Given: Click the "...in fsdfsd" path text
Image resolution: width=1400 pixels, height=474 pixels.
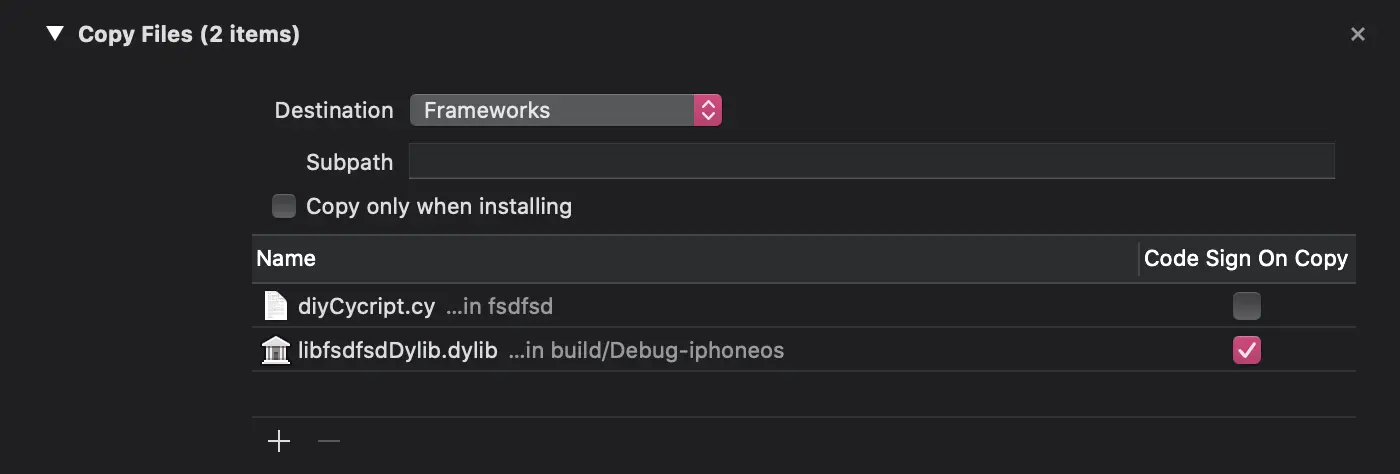Looking at the screenshot, I should pos(498,307).
